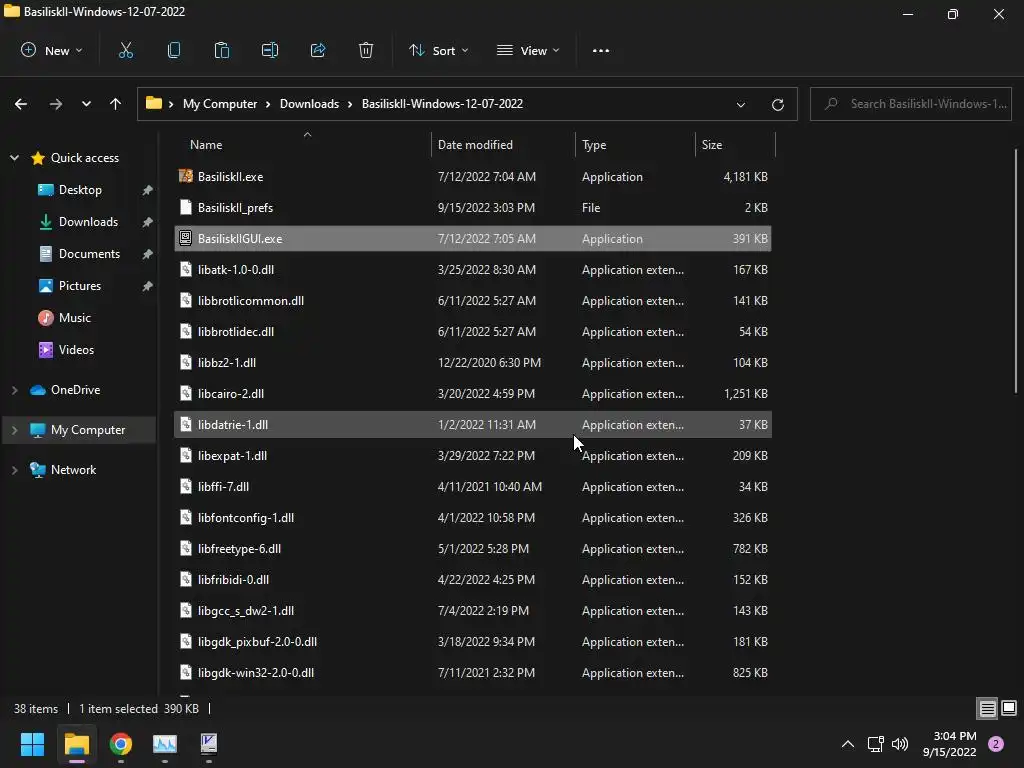The width and height of the screenshot is (1024, 768).
Task: Select the libcairo-2.dll file
Action: point(473,393)
